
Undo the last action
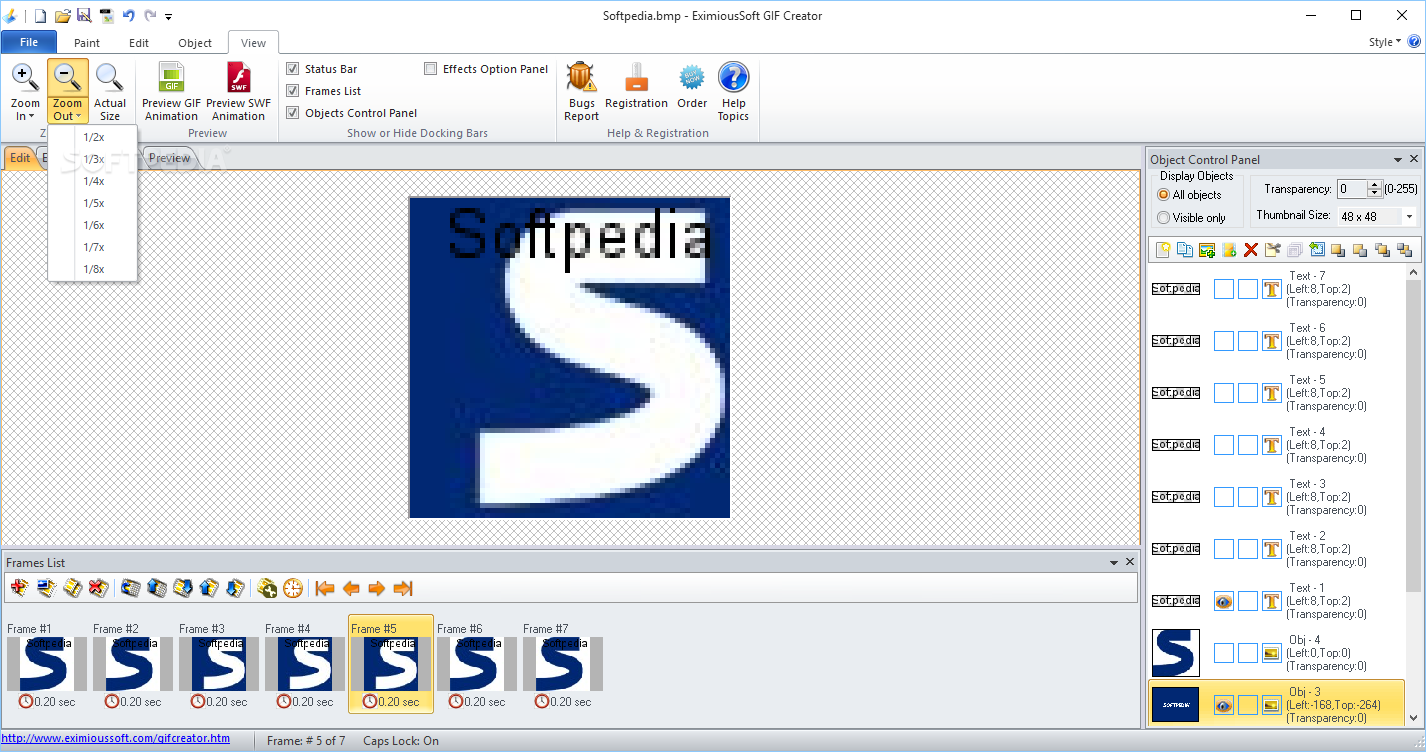128,16
